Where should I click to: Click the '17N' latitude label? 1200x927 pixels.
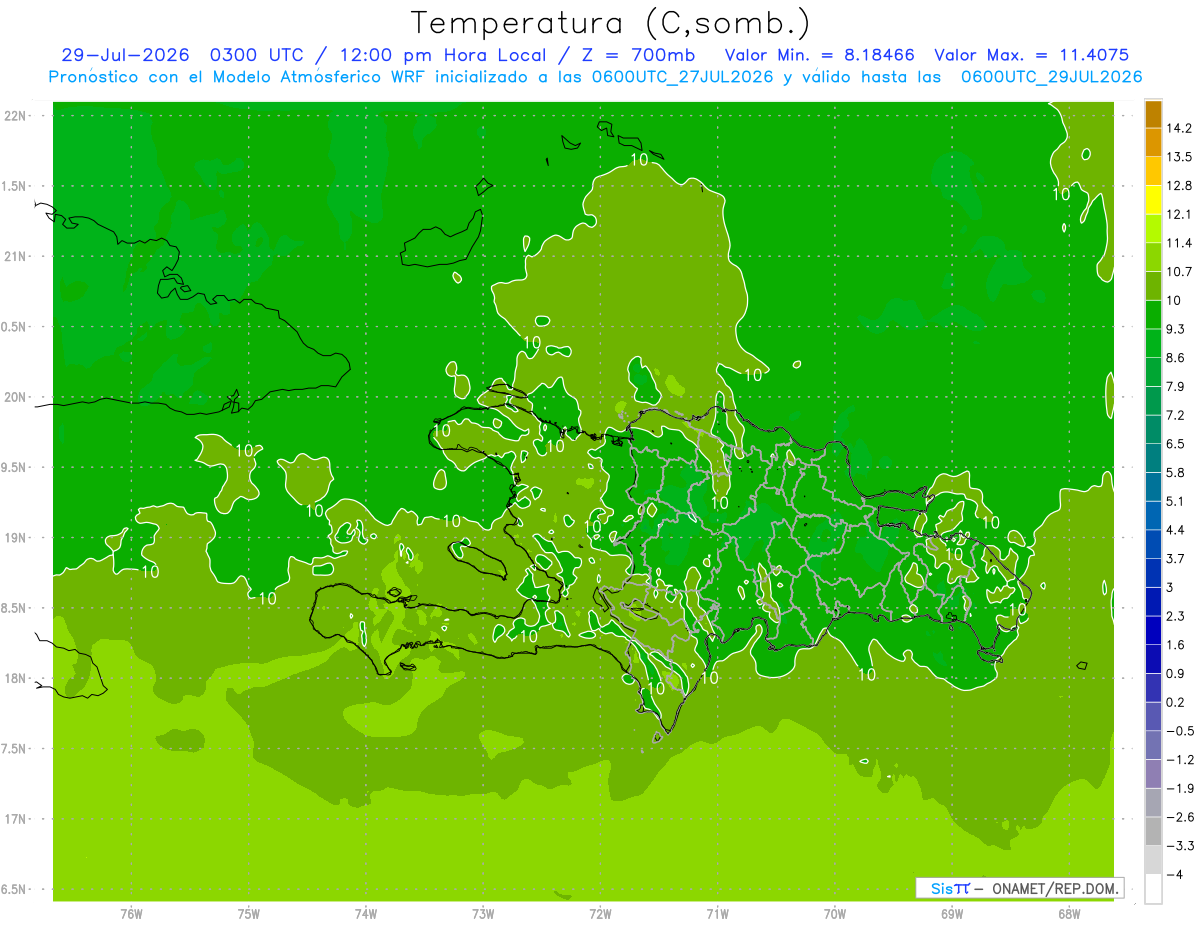click(16, 819)
